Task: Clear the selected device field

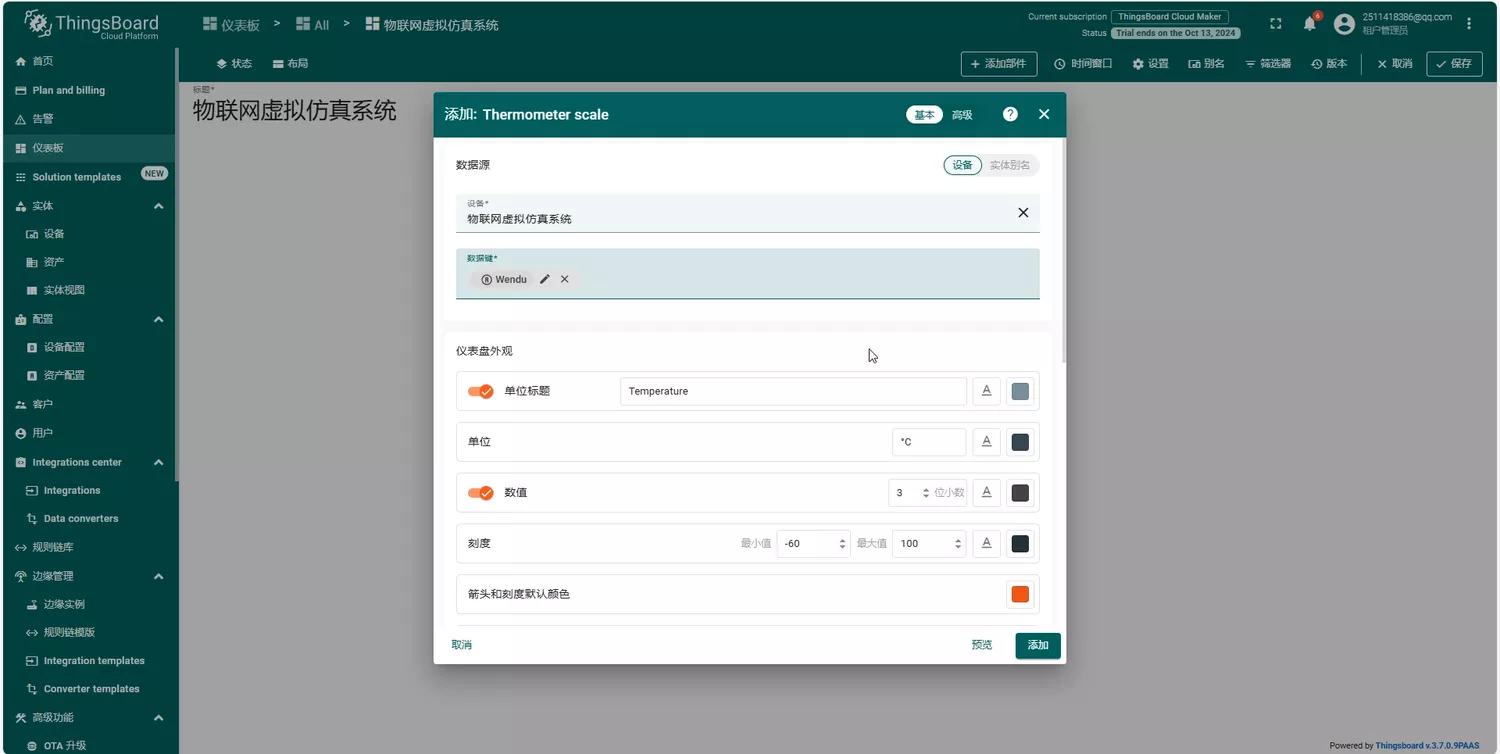Action: pyautogui.click(x=1023, y=212)
